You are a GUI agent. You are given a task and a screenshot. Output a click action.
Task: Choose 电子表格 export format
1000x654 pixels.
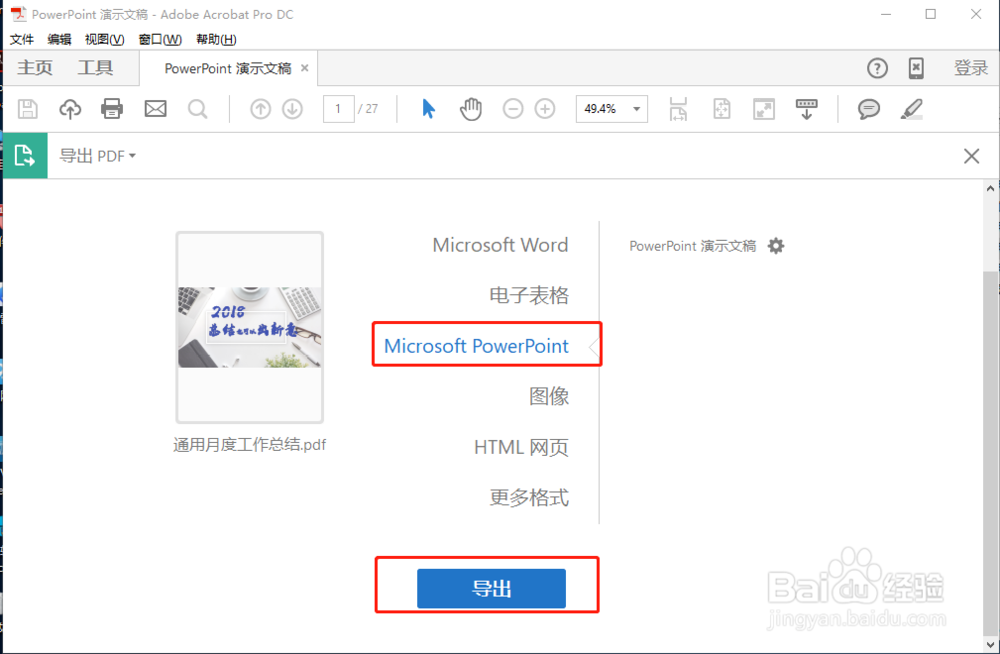coord(529,295)
